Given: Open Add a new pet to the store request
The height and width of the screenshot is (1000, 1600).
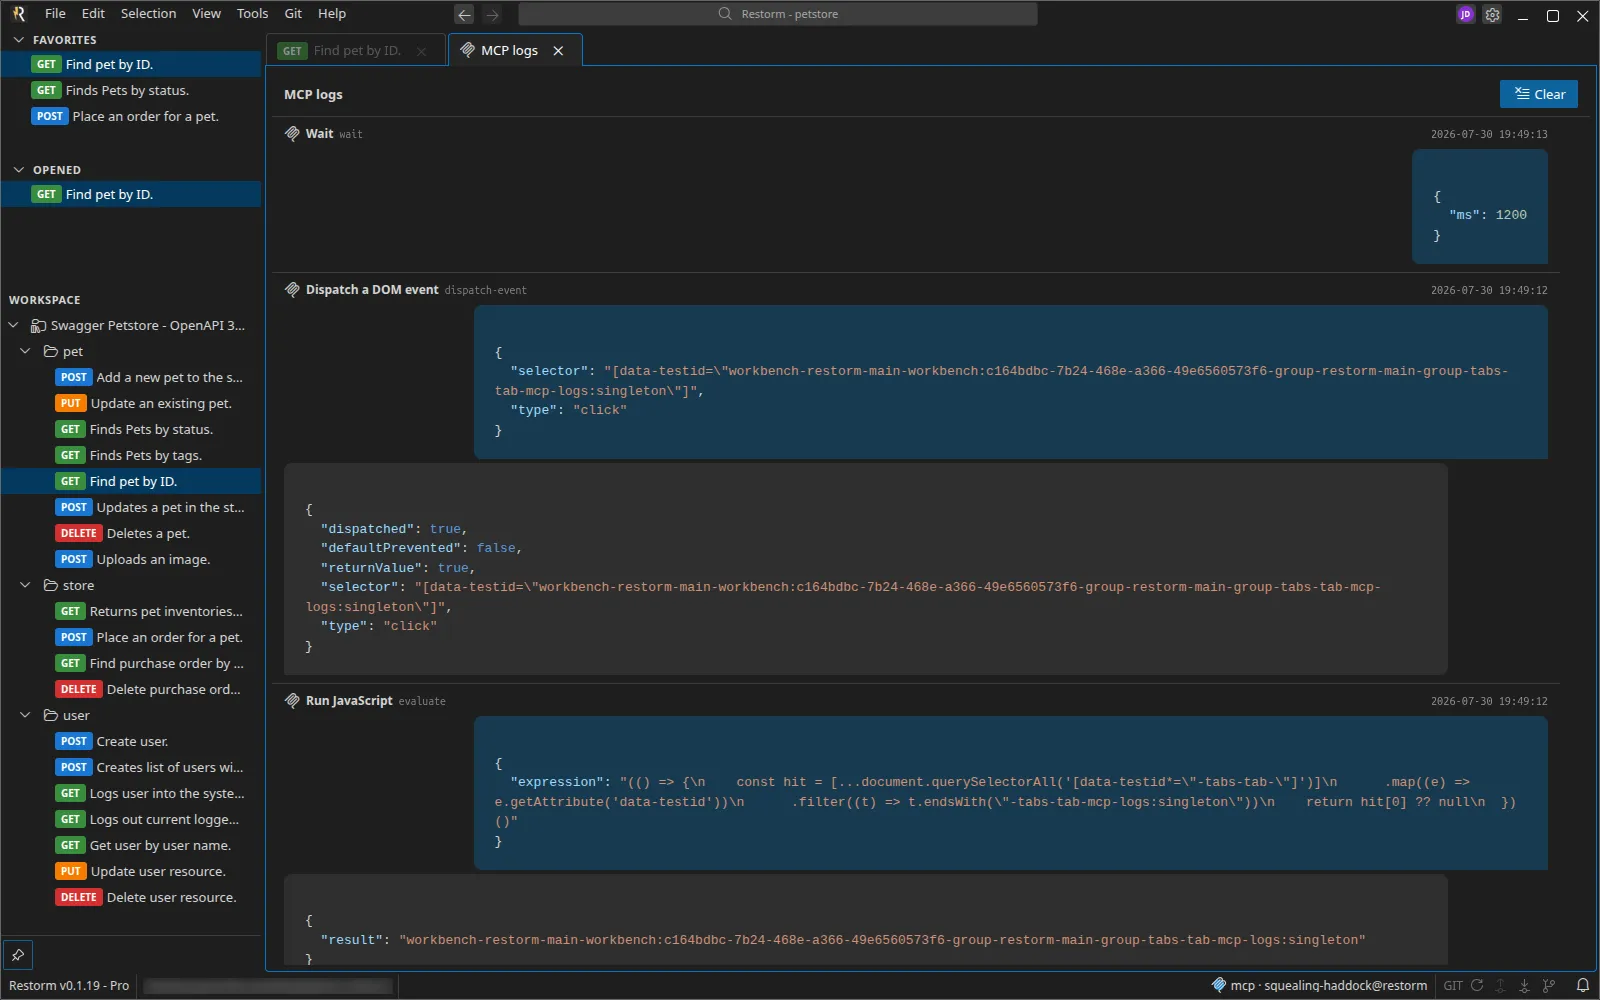Looking at the screenshot, I should point(131,377).
